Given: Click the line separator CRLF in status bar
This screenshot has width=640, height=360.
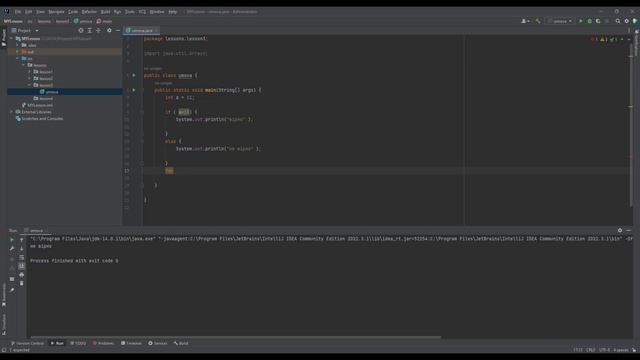Looking at the screenshot, I should (591, 350).
